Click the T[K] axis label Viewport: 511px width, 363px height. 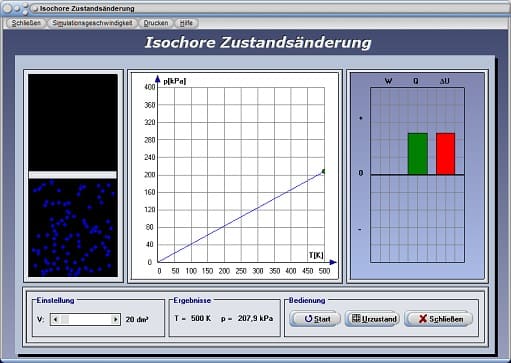[x=316, y=255]
